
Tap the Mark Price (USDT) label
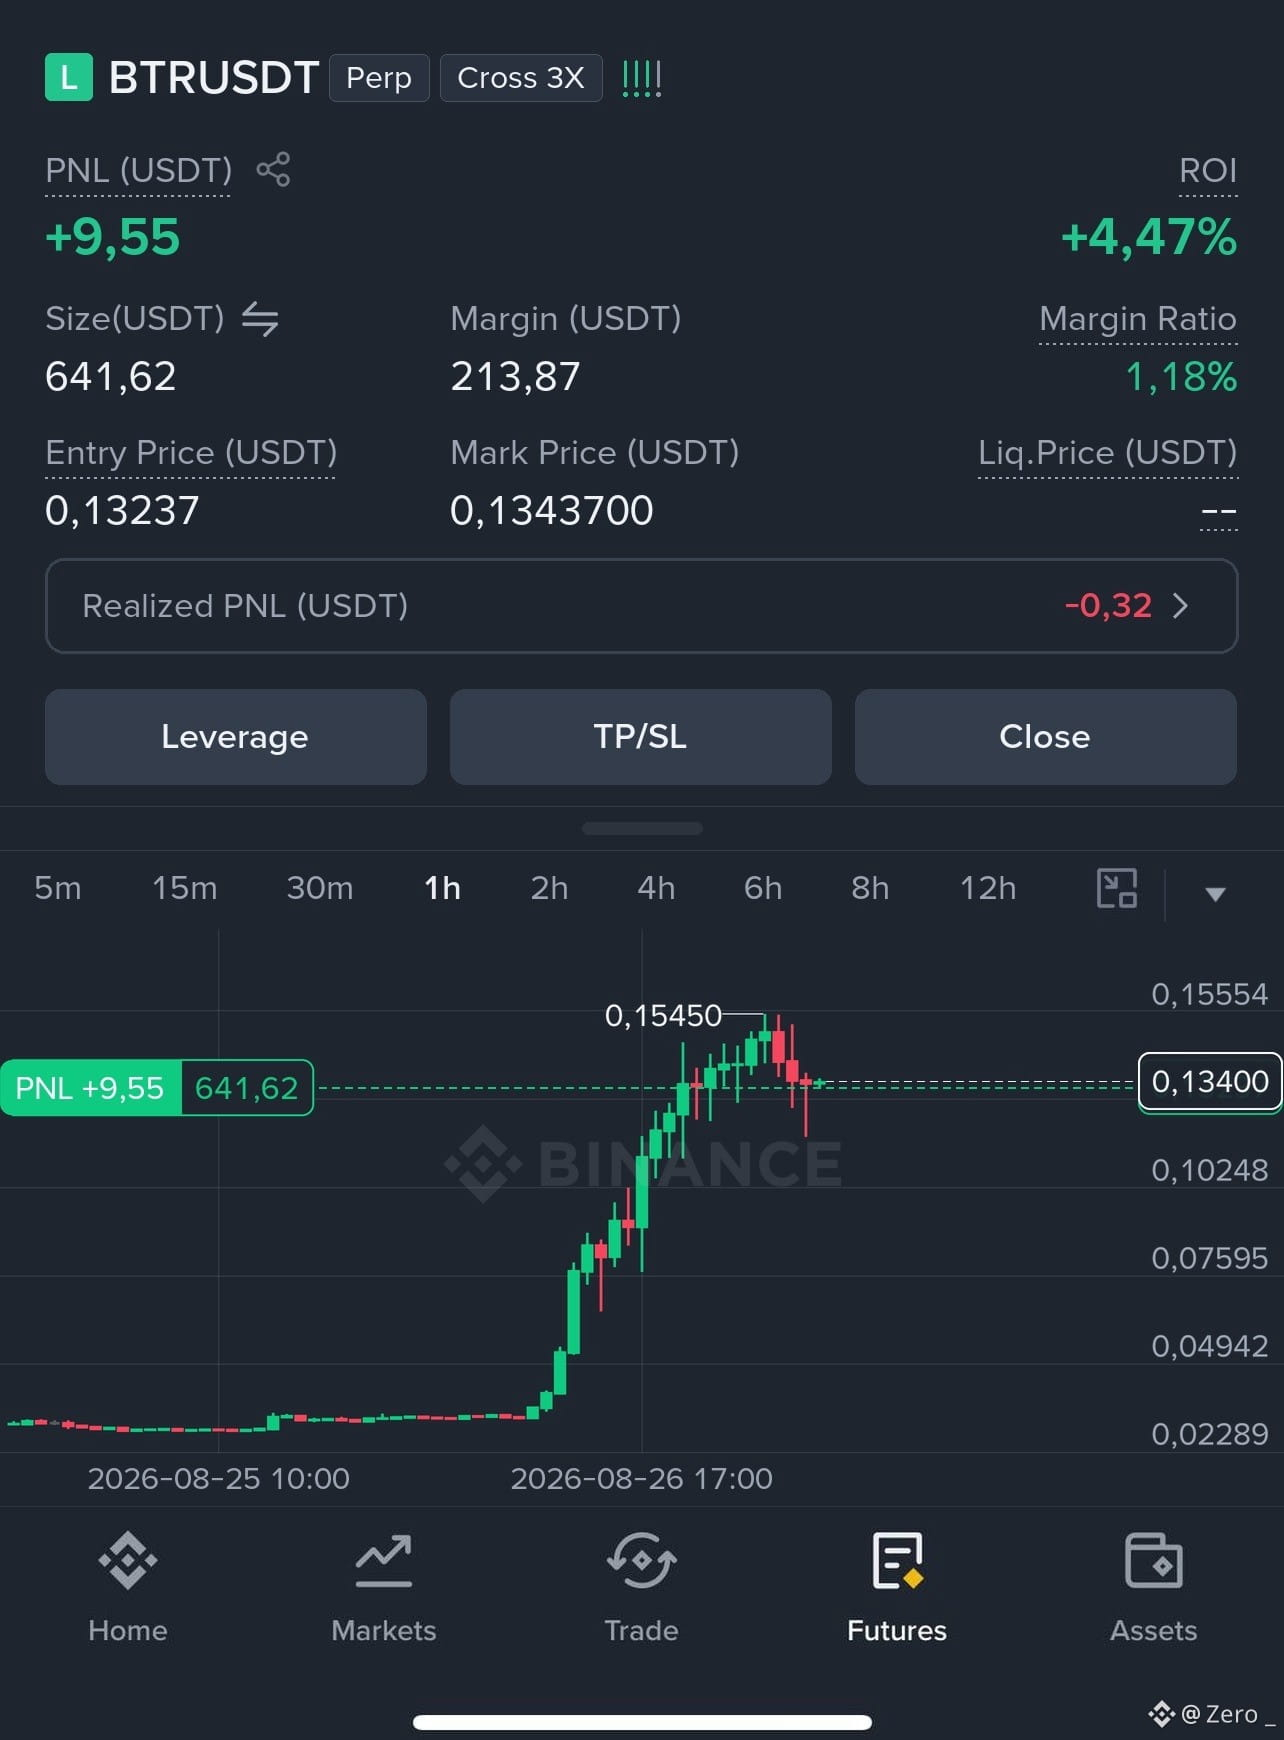(x=595, y=453)
